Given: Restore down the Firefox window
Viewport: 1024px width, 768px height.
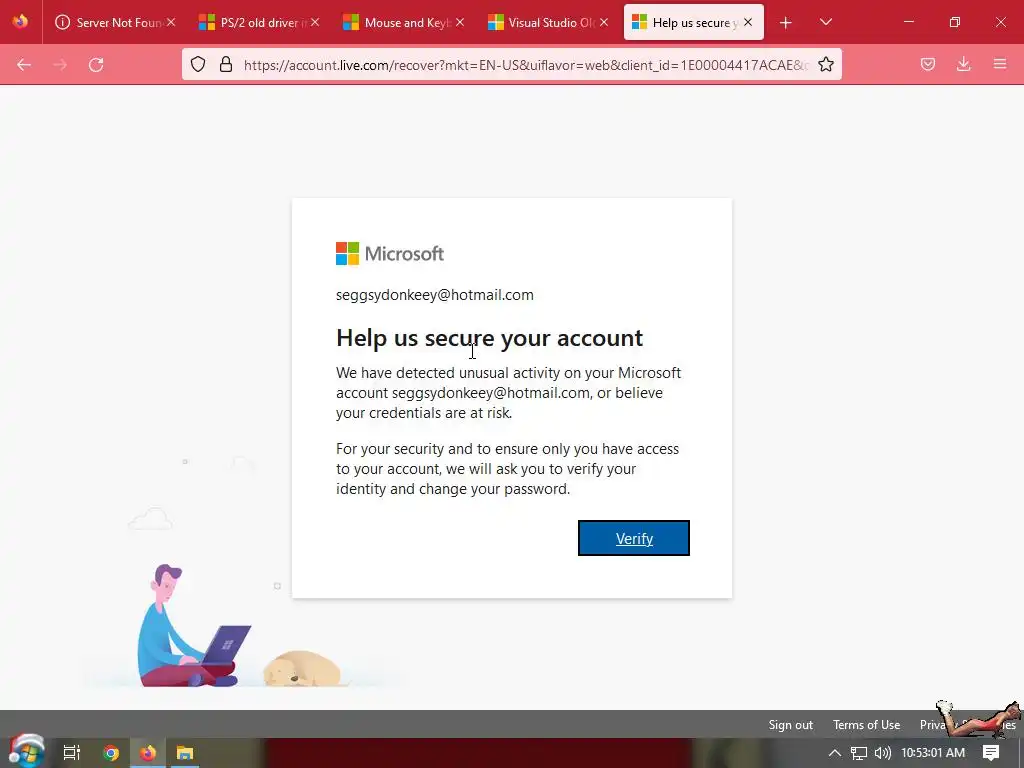Looking at the screenshot, I should pos(954,22).
